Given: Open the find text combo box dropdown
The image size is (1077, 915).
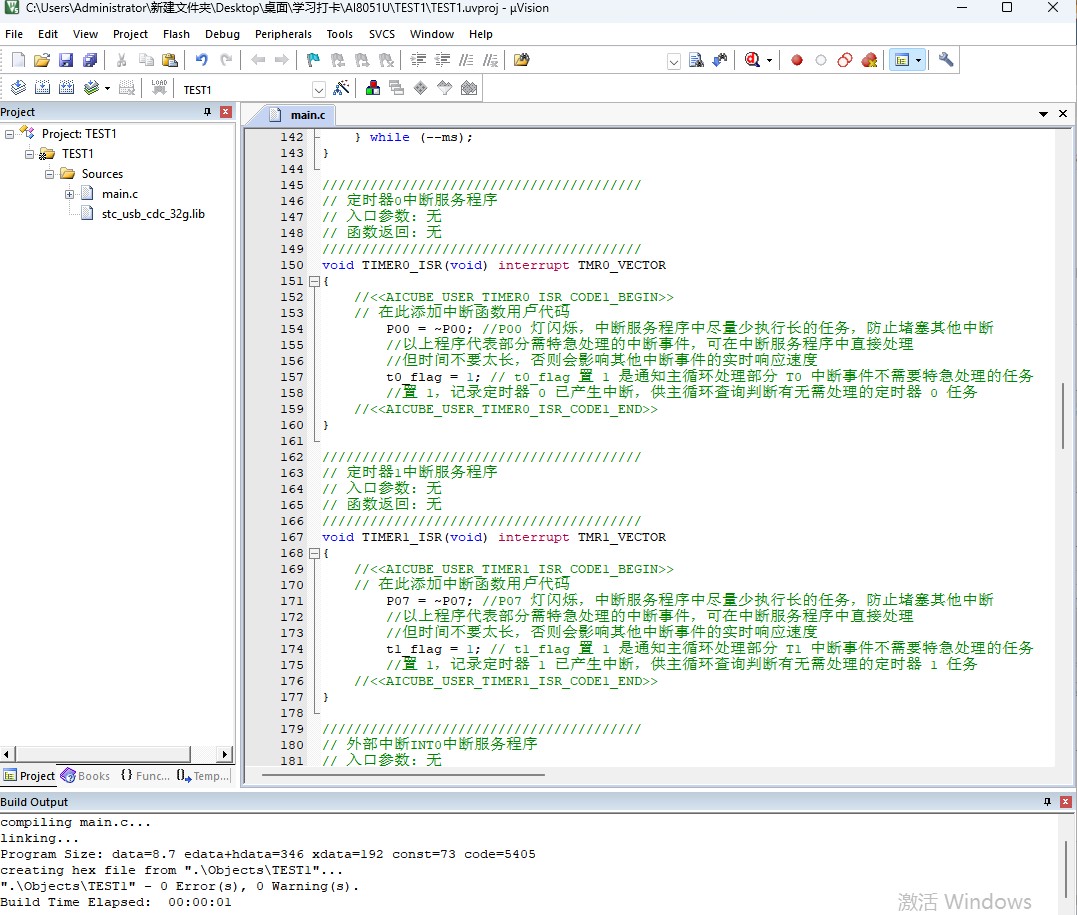Looking at the screenshot, I should point(674,62).
